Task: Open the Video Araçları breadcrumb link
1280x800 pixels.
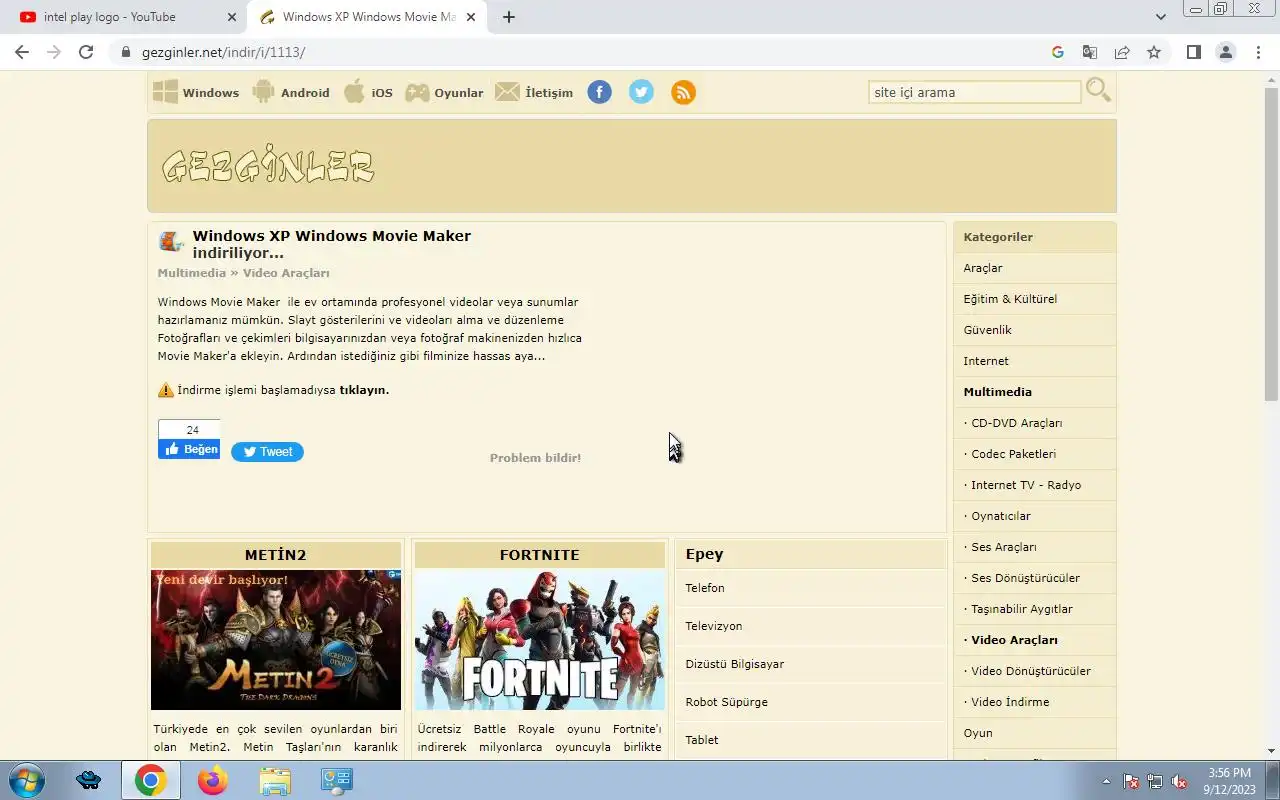Action: pos(286,273)
